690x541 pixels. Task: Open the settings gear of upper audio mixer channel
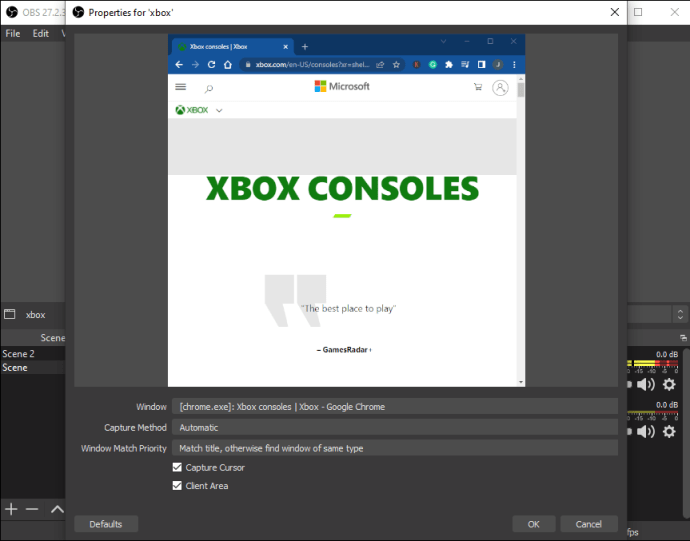[x=669, y=384]
